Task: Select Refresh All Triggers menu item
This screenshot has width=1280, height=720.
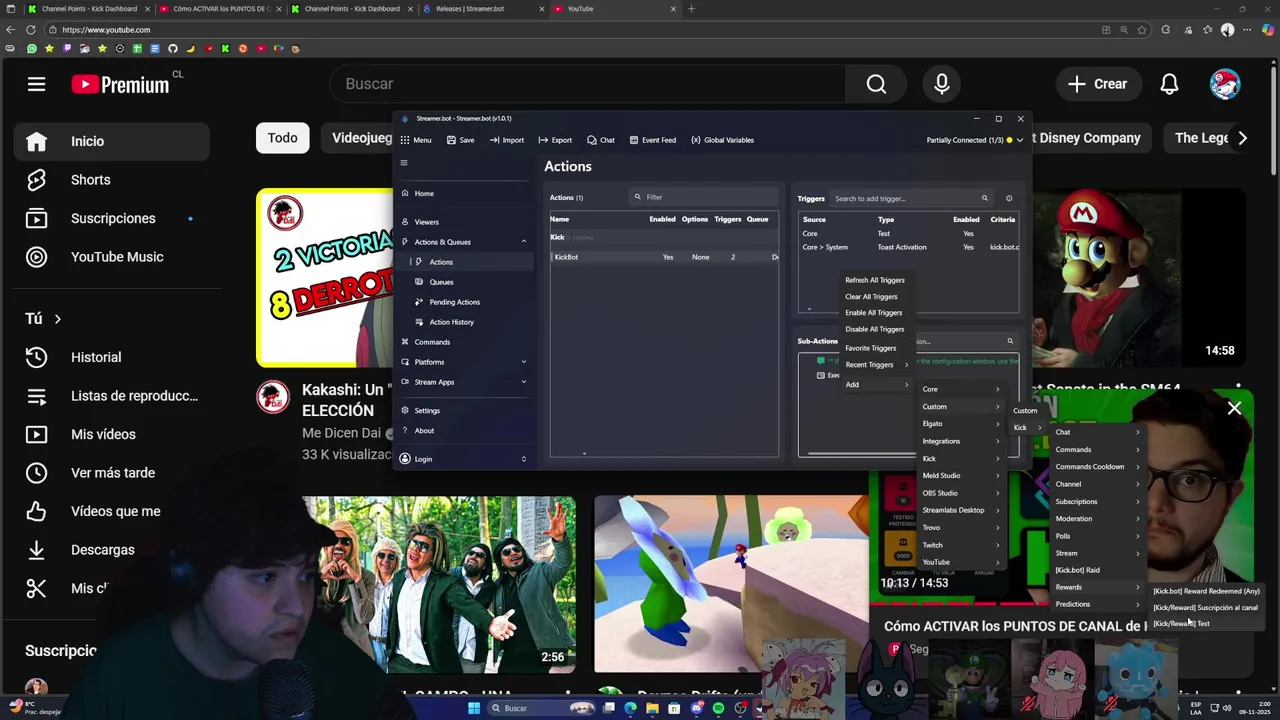Action: pos(875,280)
